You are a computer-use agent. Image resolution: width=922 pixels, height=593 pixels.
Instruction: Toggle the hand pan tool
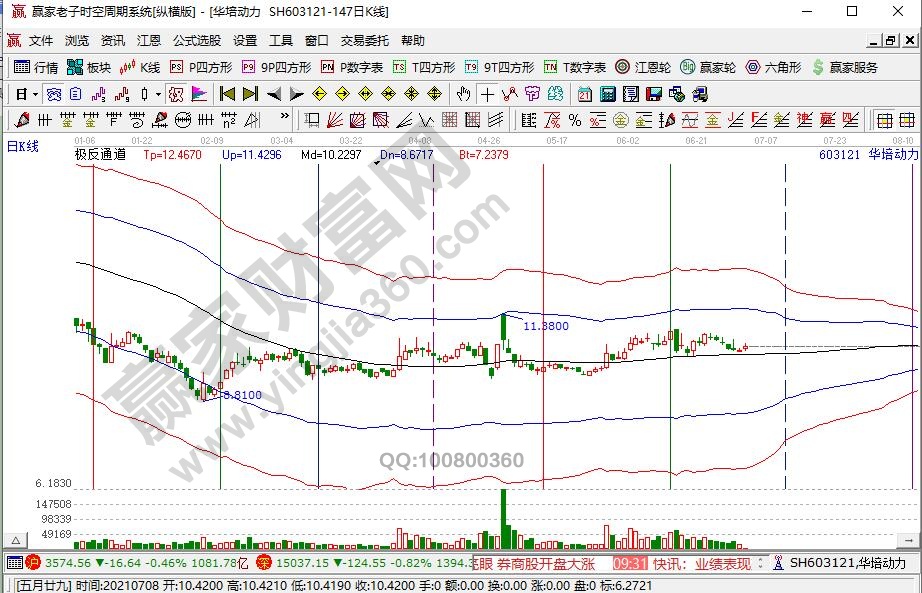tap(463, 94)
